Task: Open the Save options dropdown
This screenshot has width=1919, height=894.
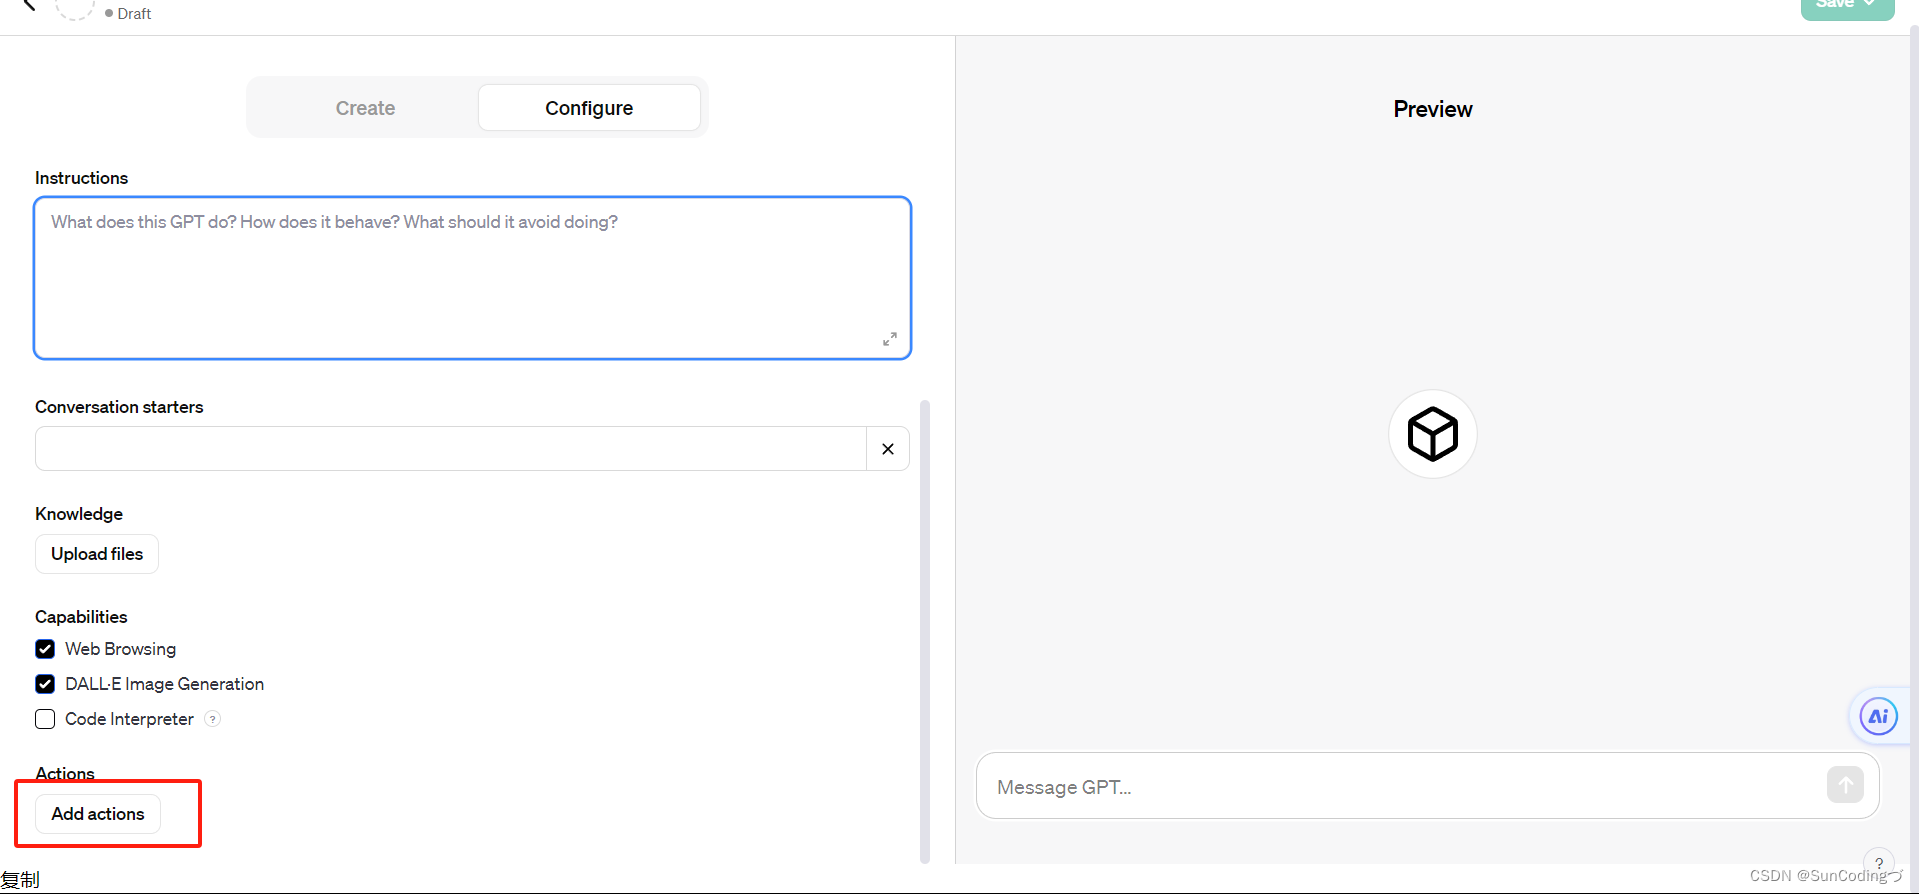Action: pyautogui.click(x=1871, y=3)
